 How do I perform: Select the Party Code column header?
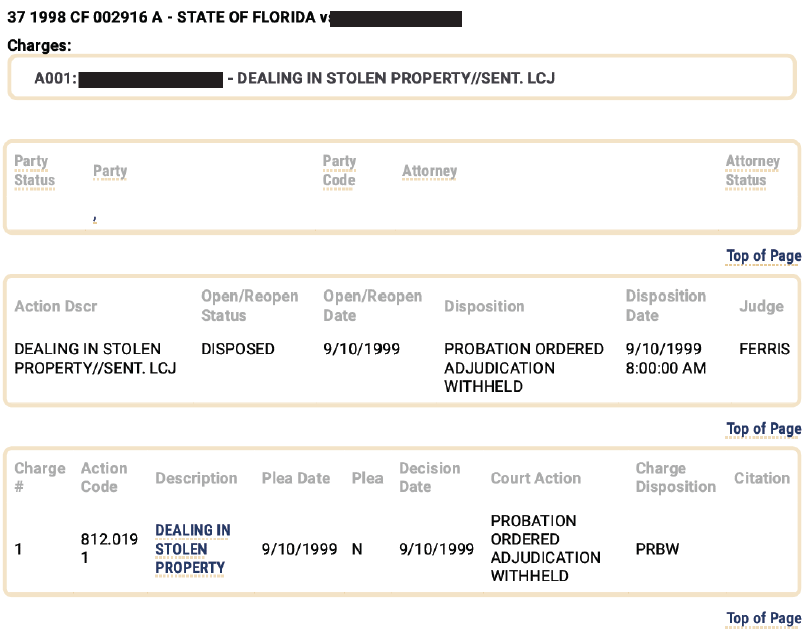pos(339,171)
